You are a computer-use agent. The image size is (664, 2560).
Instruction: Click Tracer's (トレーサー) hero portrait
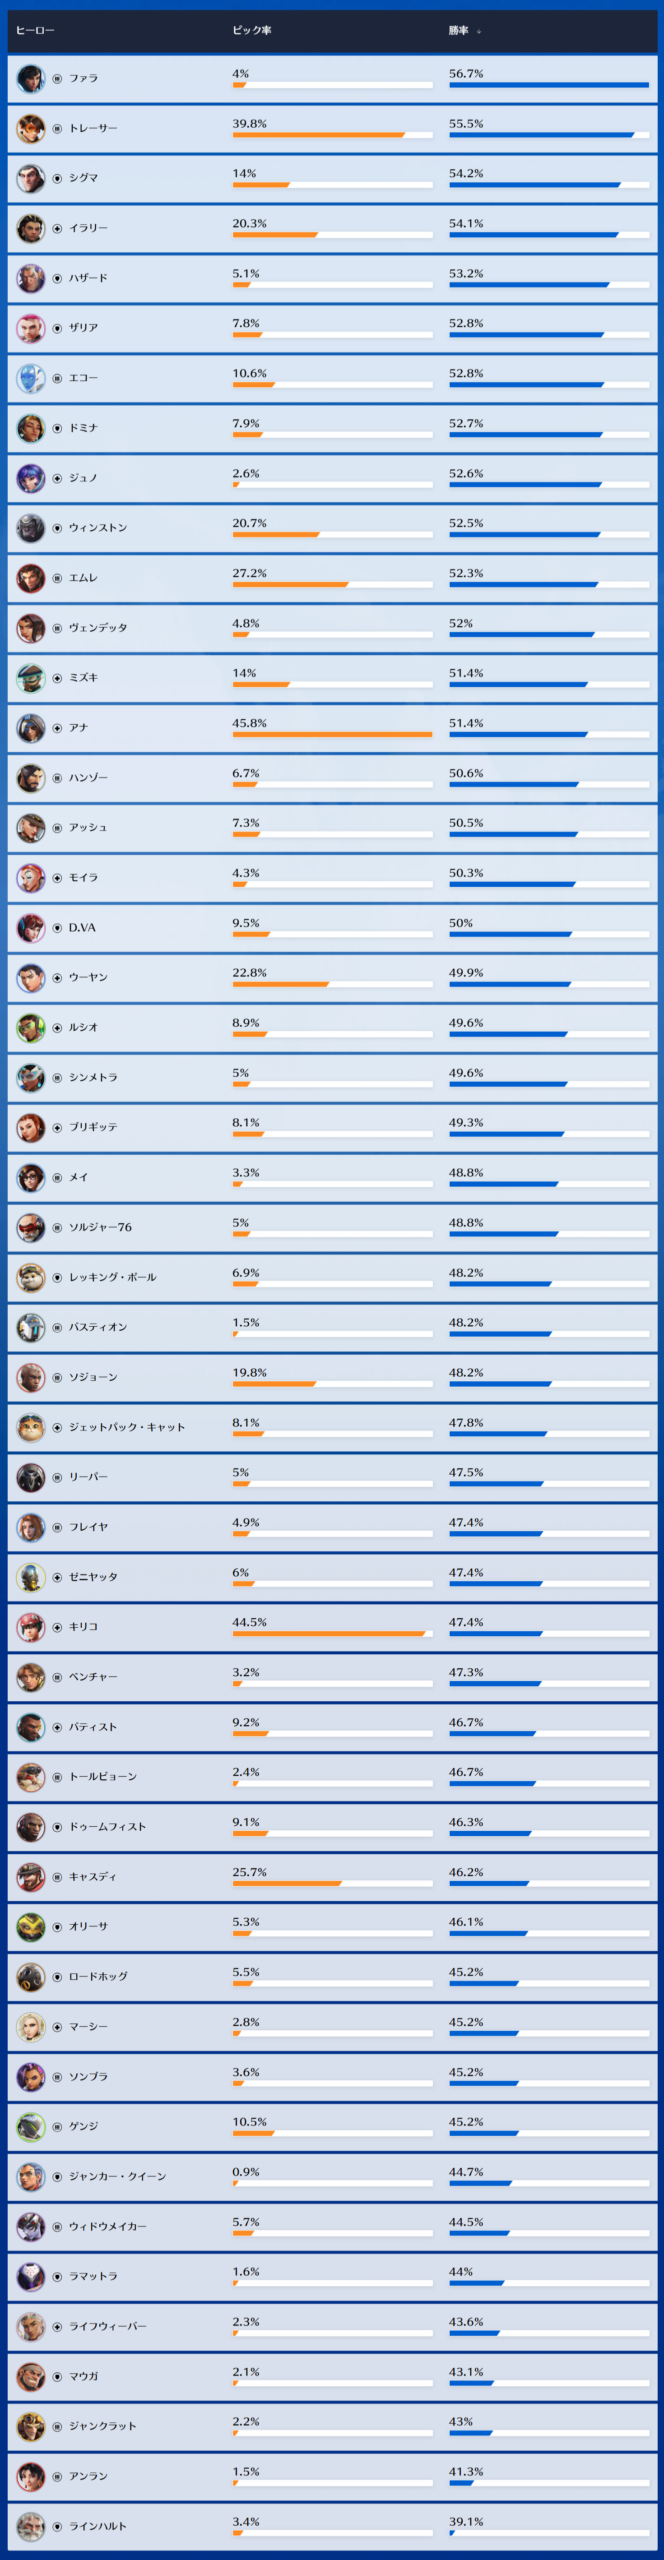(x=31, y=128)
